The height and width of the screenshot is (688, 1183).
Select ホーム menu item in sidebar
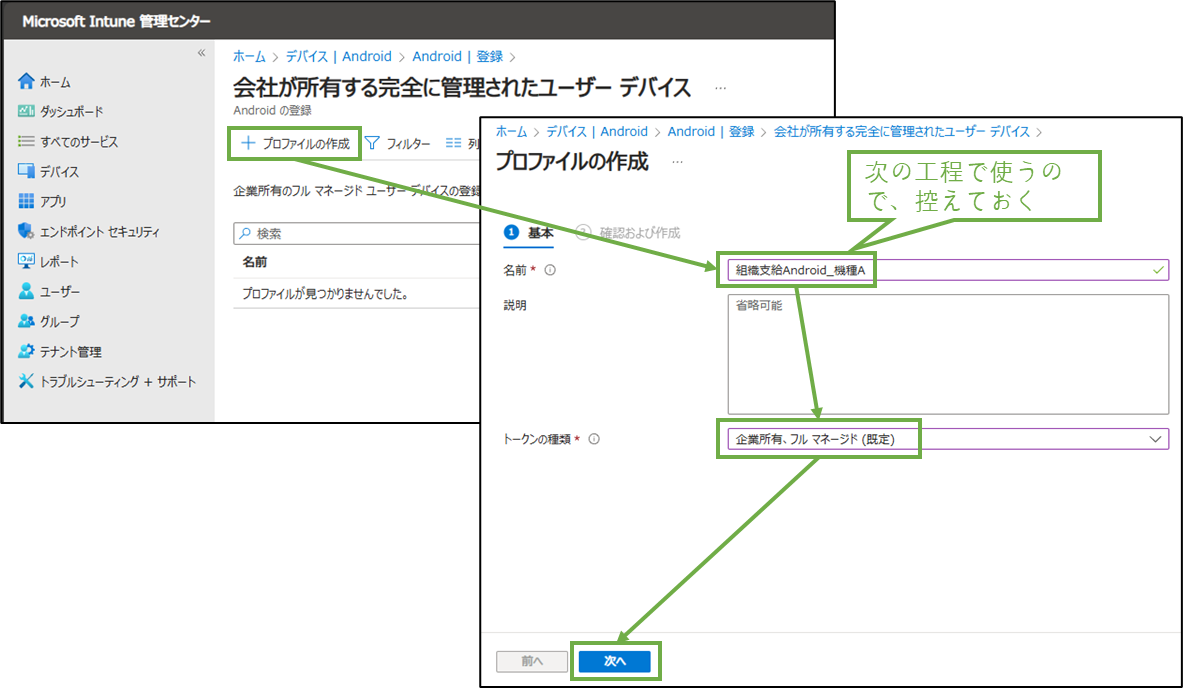(55, 81)
